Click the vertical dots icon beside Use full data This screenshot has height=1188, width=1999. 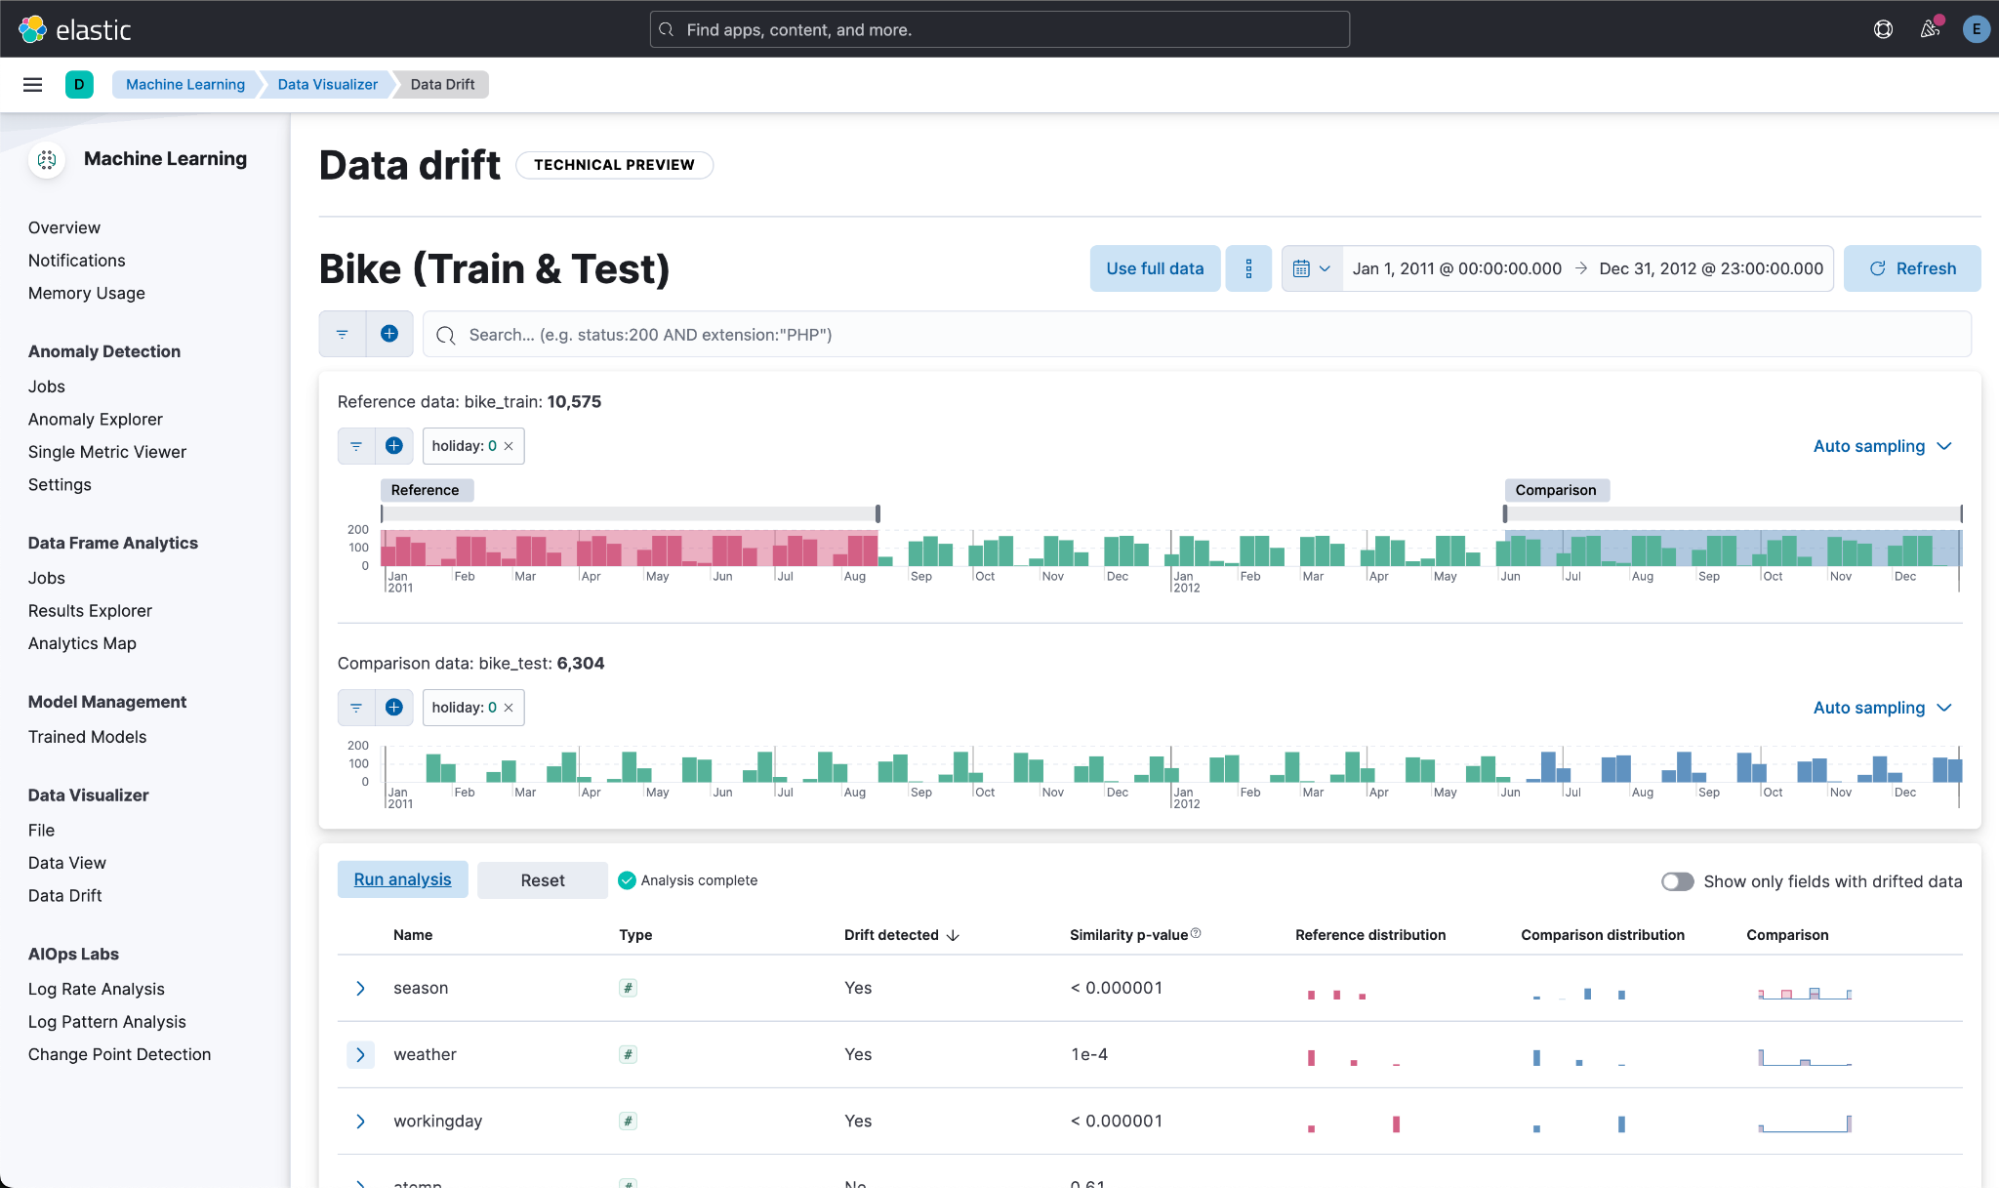[1248, 268]
